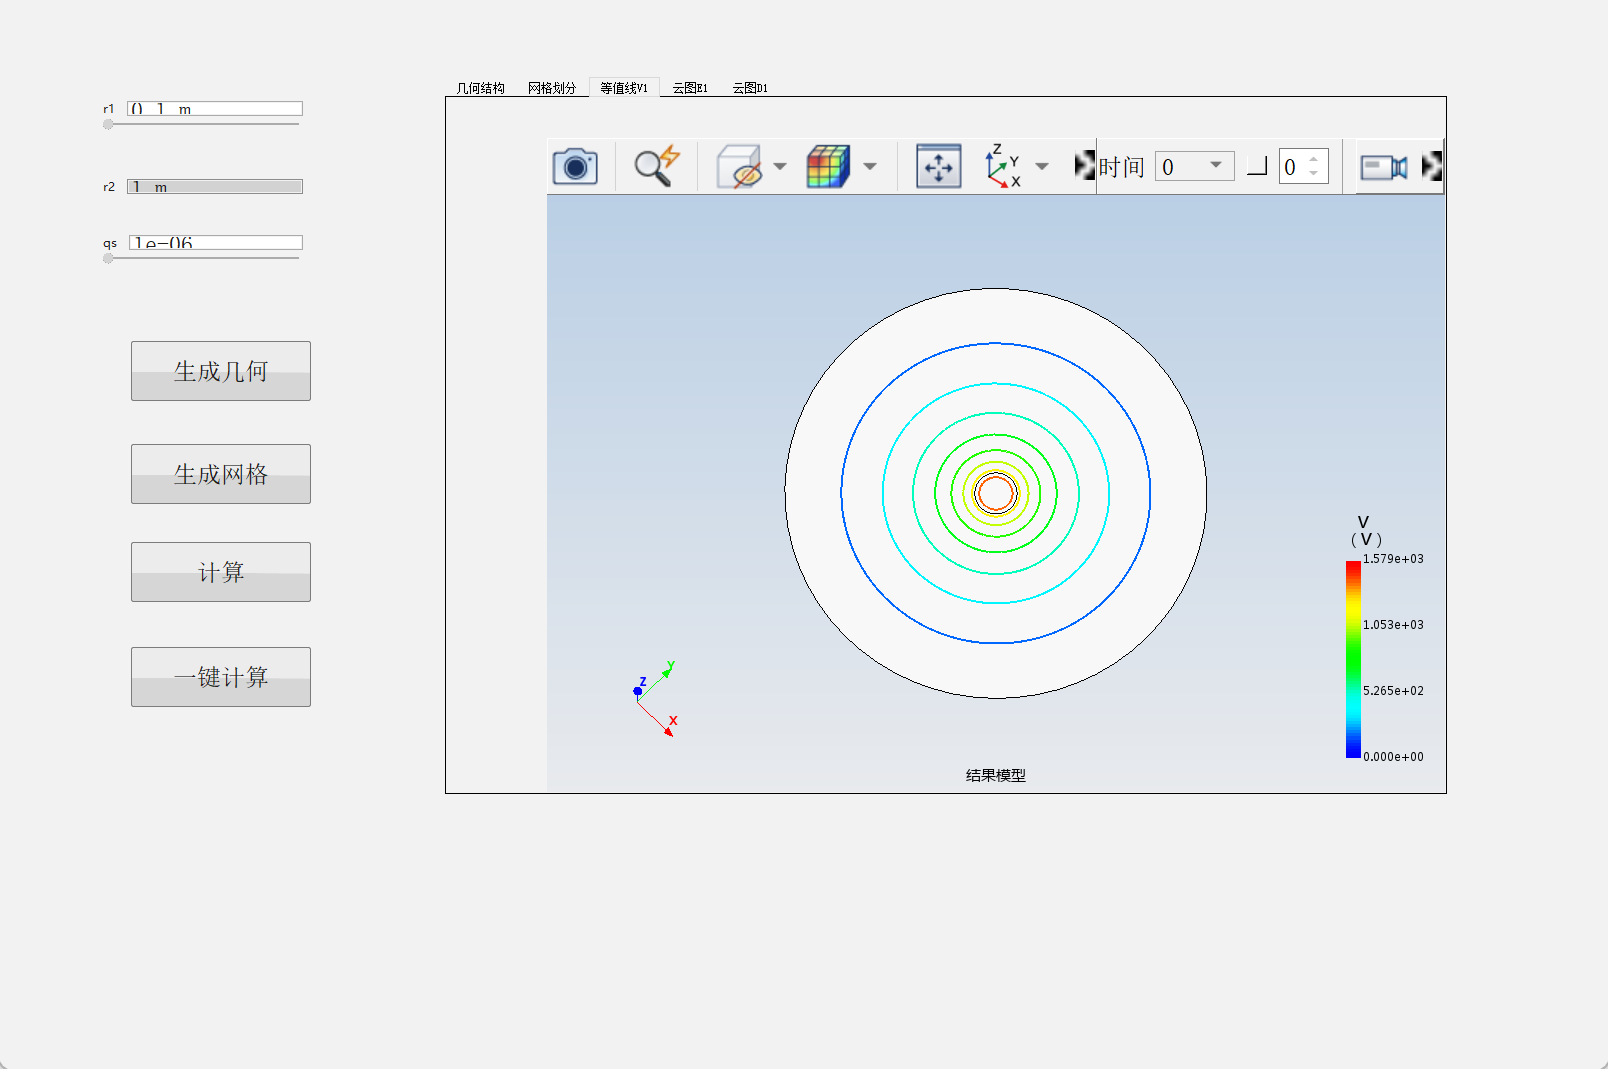This screenshot has width=1608, height=1069.
Task: Click the 一键计算 button
Action: [221, 677]
